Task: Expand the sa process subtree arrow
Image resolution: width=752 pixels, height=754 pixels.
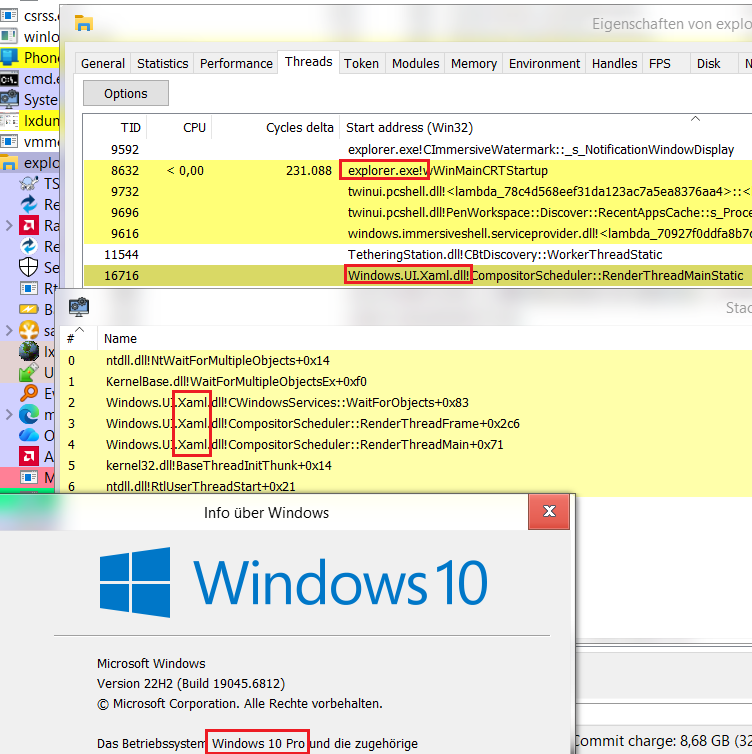Action: click(8, 330)
